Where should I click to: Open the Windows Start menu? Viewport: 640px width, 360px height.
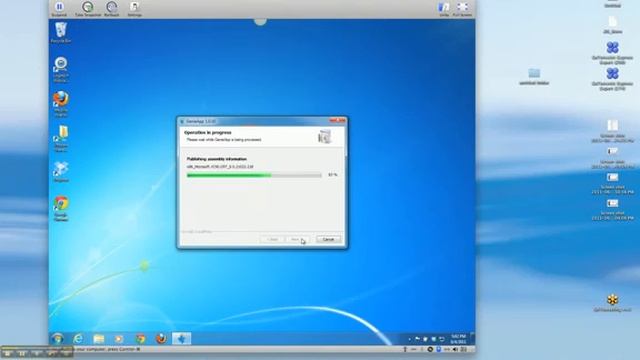(x=58, y=338)
